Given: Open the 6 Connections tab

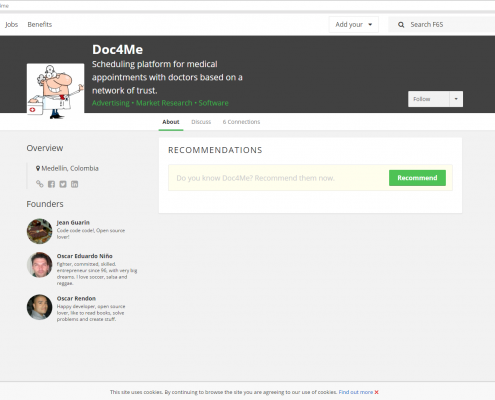Looking at the screenshot, I should point(241,122).
